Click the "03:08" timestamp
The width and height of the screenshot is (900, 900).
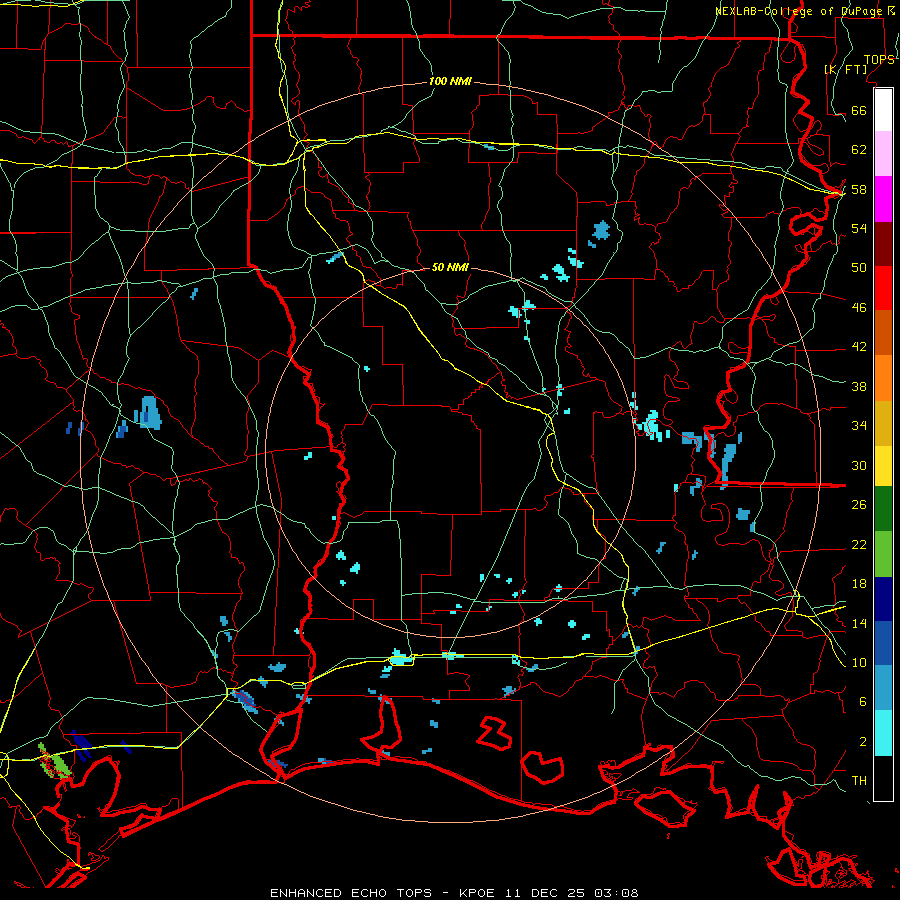(x=616, y=893)
